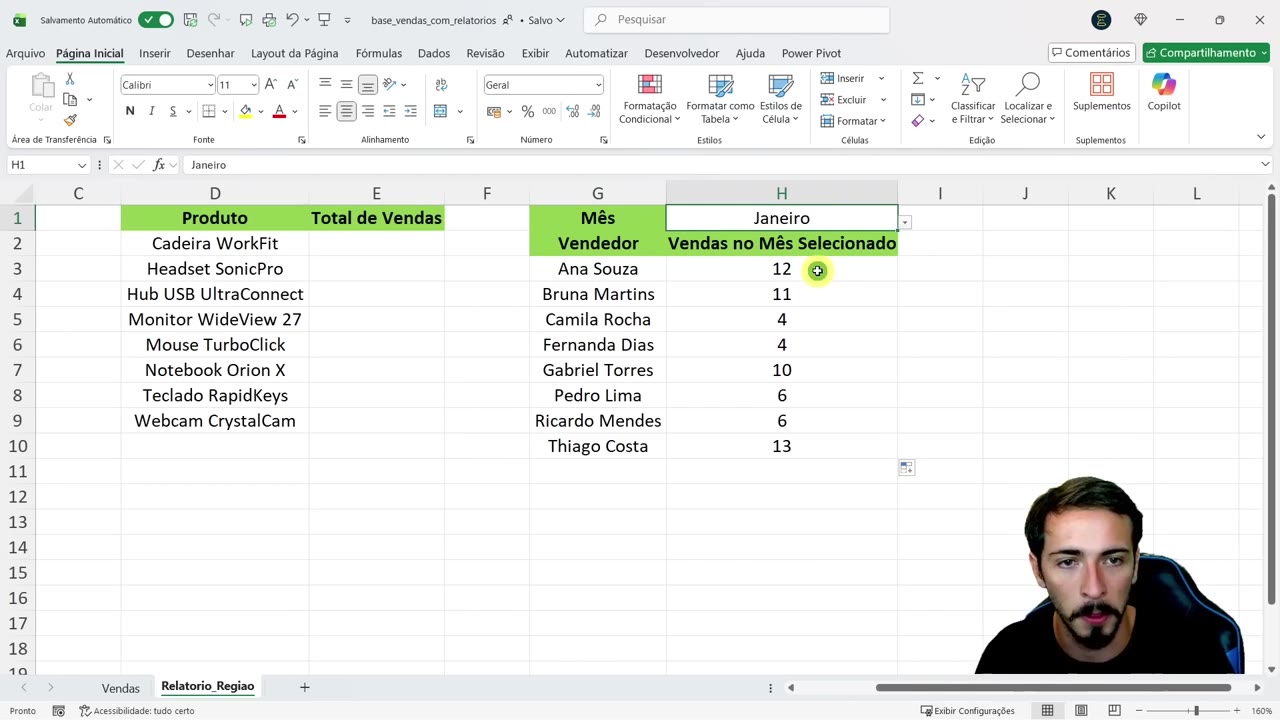Click the horizontal scrollbar thumb
The height and width of the screenshot is (720, 1280).
click(1053, 687)
